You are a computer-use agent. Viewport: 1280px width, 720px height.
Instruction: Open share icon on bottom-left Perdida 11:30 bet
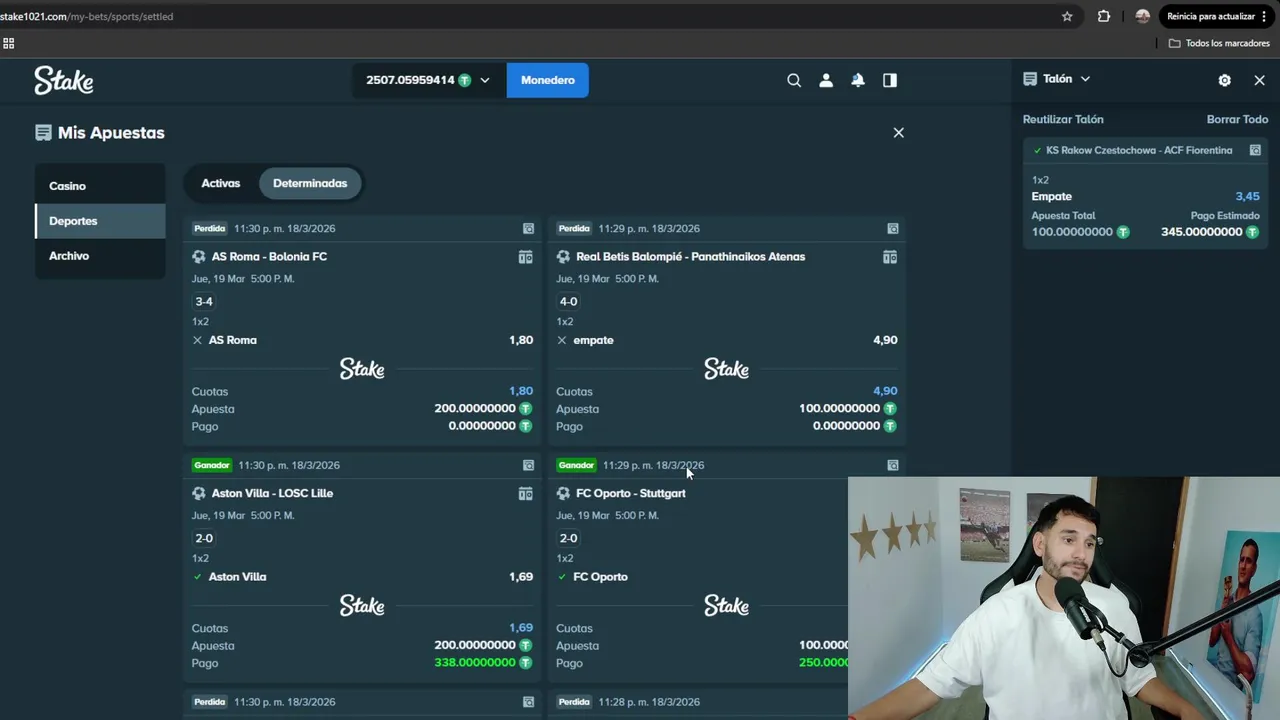528,702
